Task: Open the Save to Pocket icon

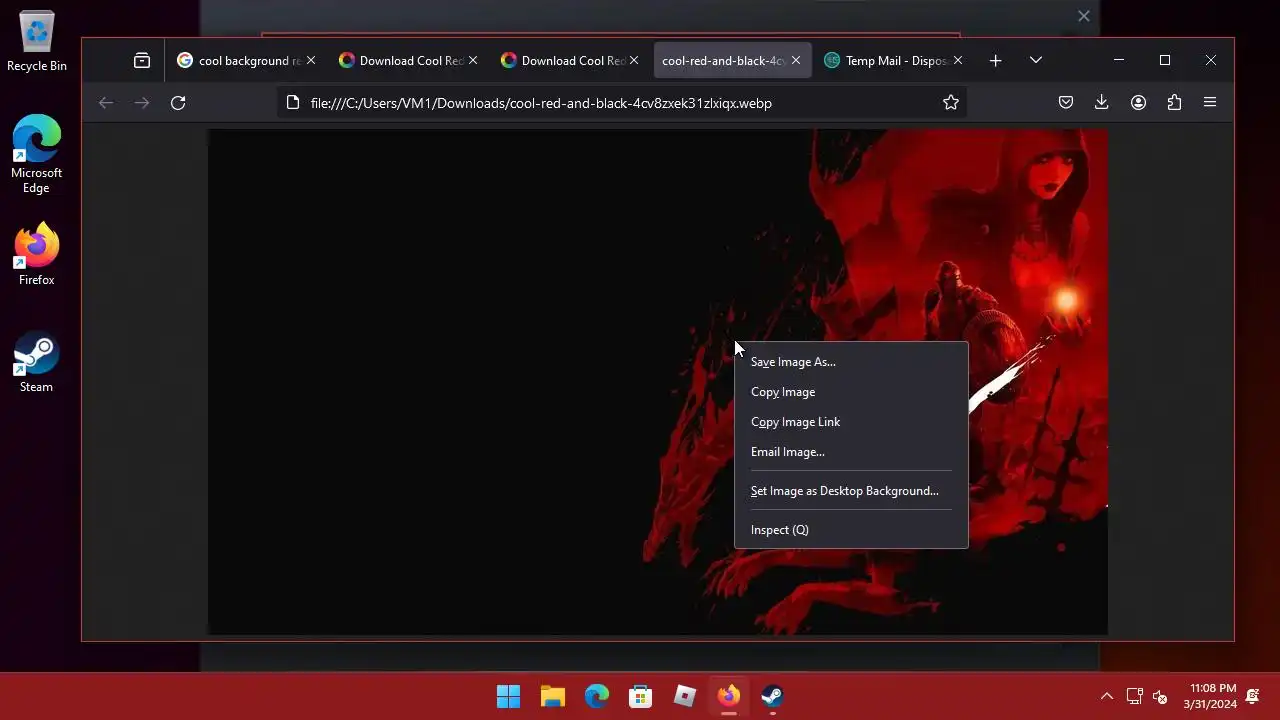Action: [x=1066, y=103]
